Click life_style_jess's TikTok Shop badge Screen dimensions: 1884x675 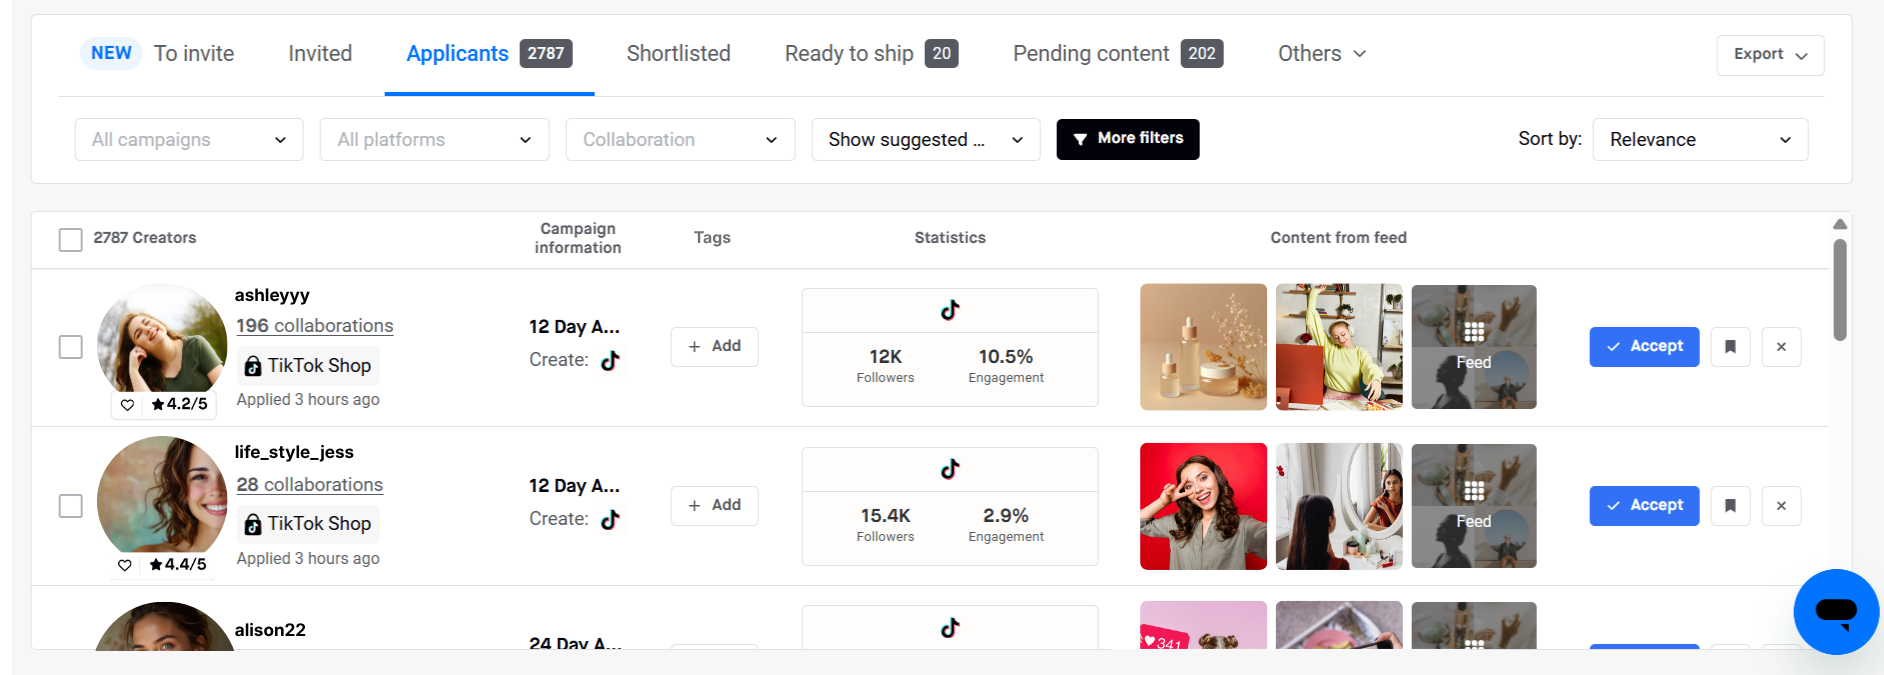point(308,524)
